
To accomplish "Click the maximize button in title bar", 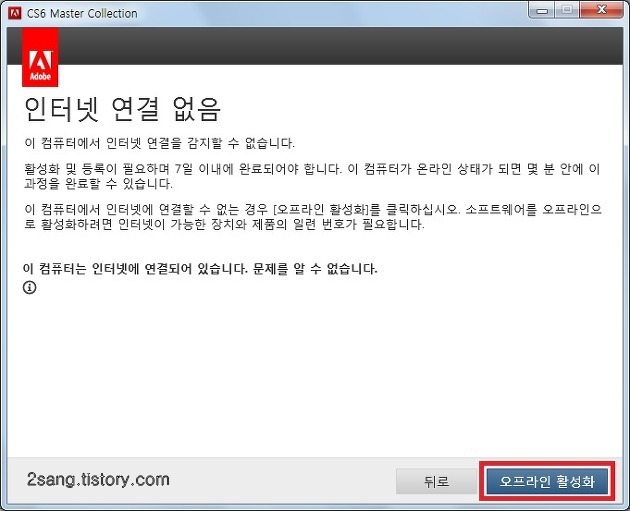I will click(x=567, y=10).
